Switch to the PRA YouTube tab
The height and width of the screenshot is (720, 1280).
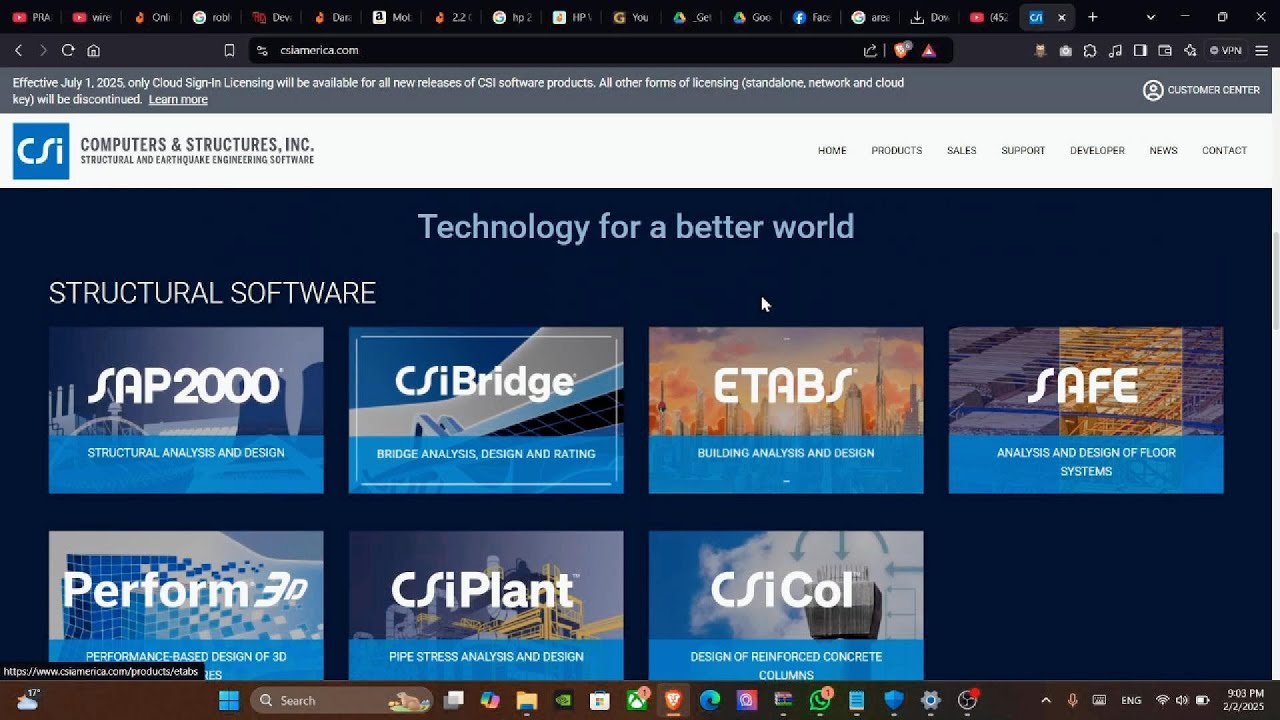coord(31,17)
